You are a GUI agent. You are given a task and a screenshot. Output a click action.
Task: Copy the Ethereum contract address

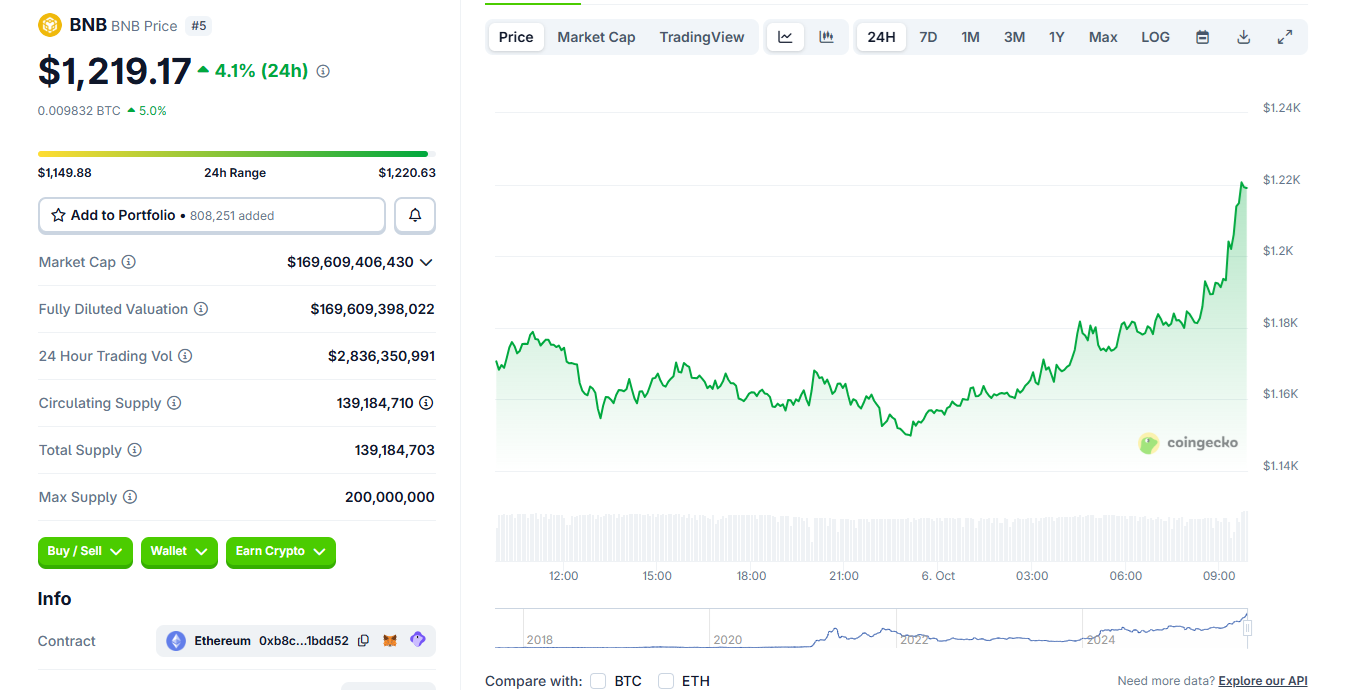click(363, 641)
